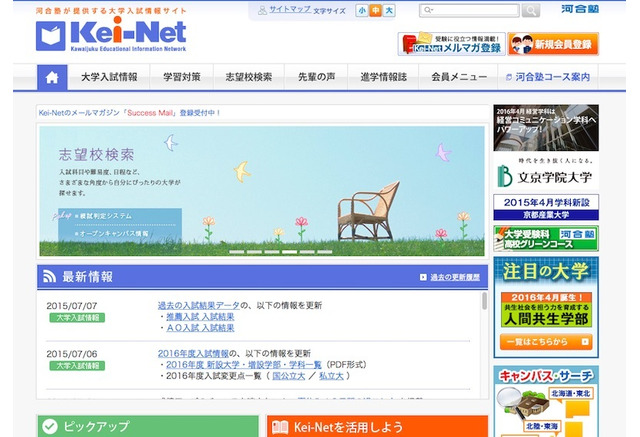
Task: Open the 先輩の声 menu
Action: [x=316, y=77]
